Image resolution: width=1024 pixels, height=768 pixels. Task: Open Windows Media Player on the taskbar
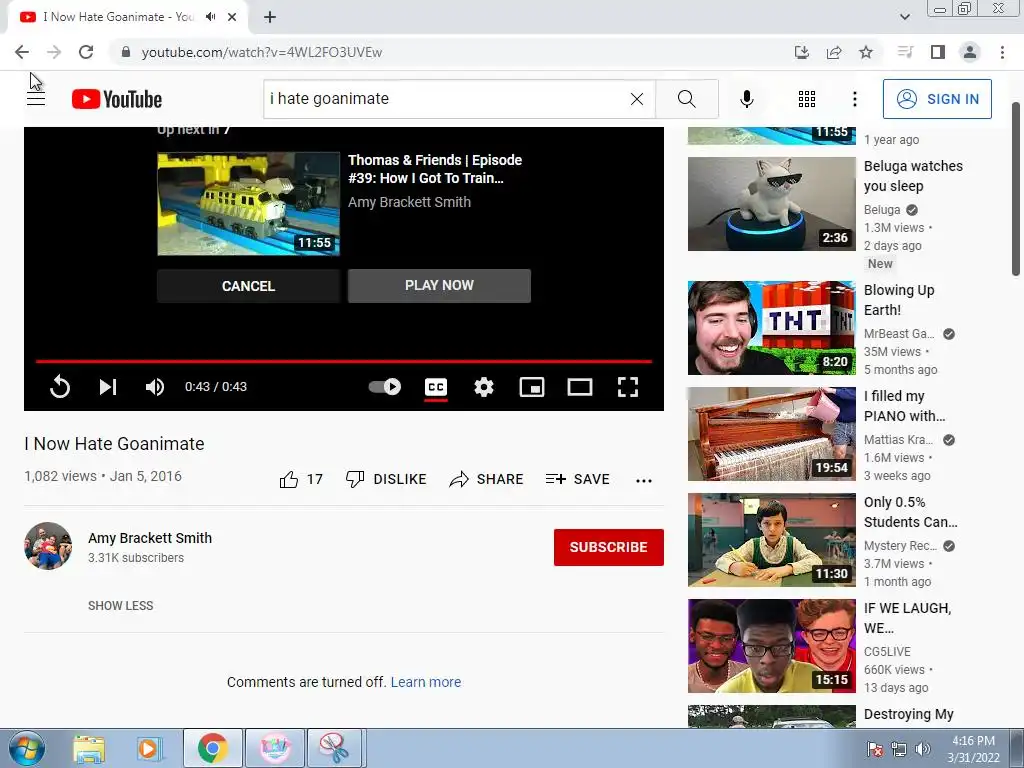150,749
